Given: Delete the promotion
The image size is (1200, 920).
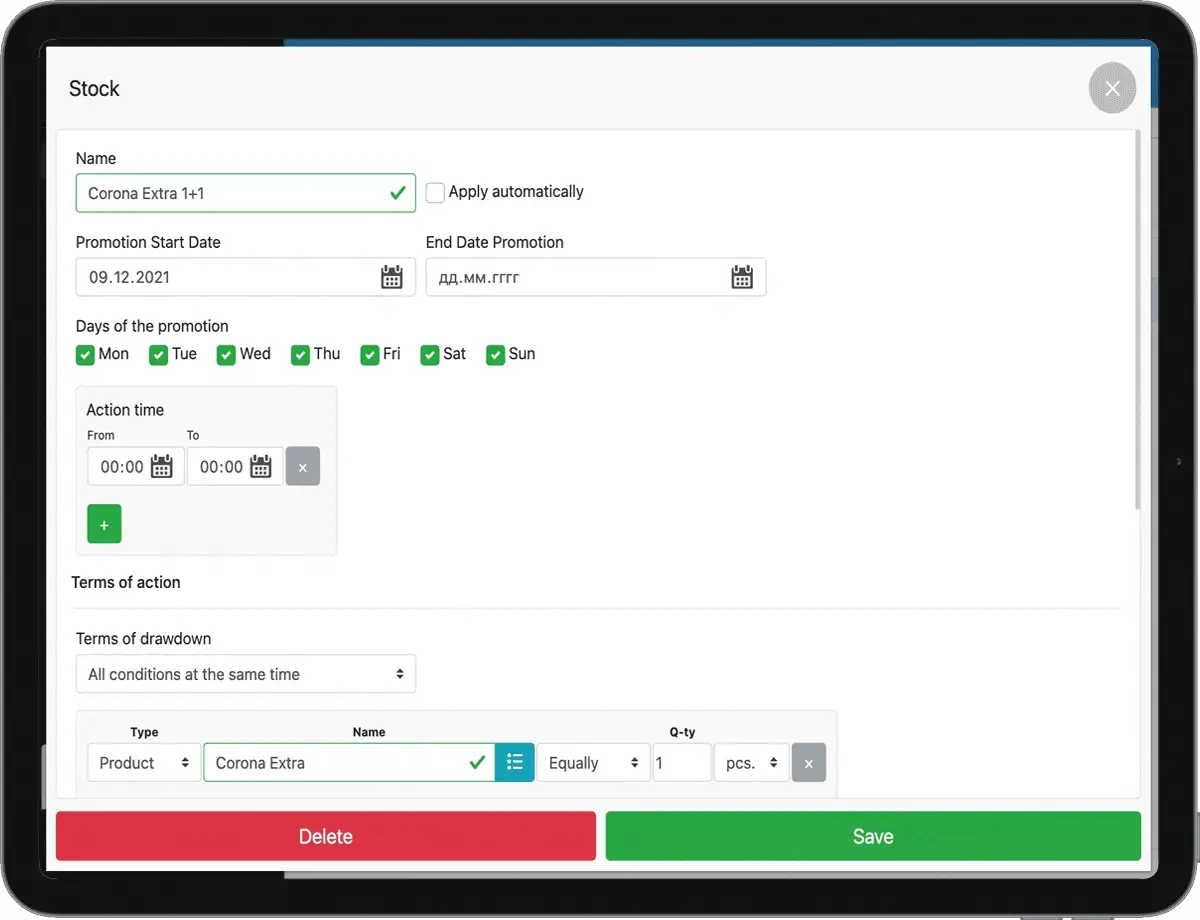Looking at the screenshot, I should click(x=325, y=837).
